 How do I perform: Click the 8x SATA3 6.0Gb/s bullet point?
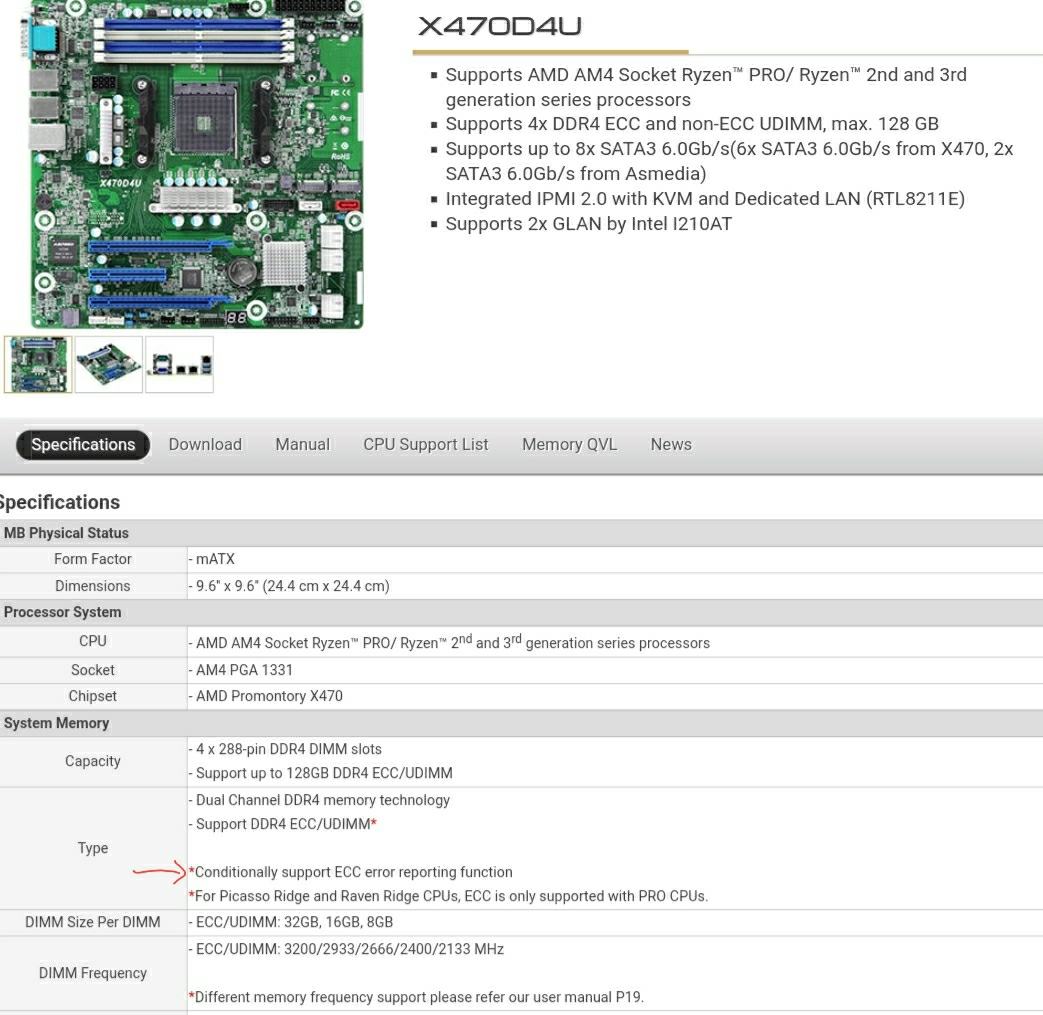pyautogui.click(x=729, y=162)
